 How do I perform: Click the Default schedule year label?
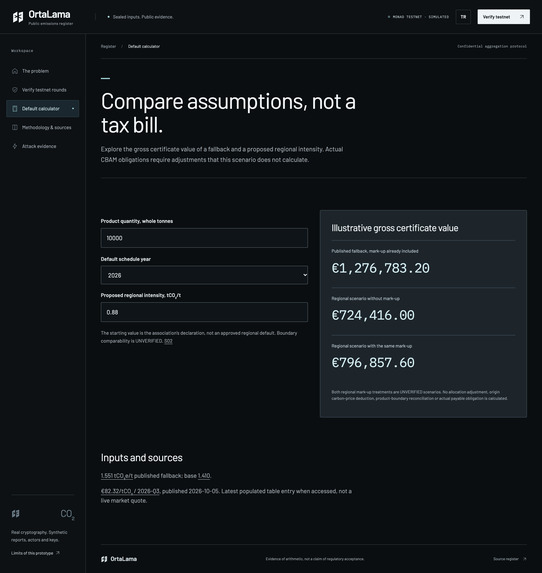point(126,259)
